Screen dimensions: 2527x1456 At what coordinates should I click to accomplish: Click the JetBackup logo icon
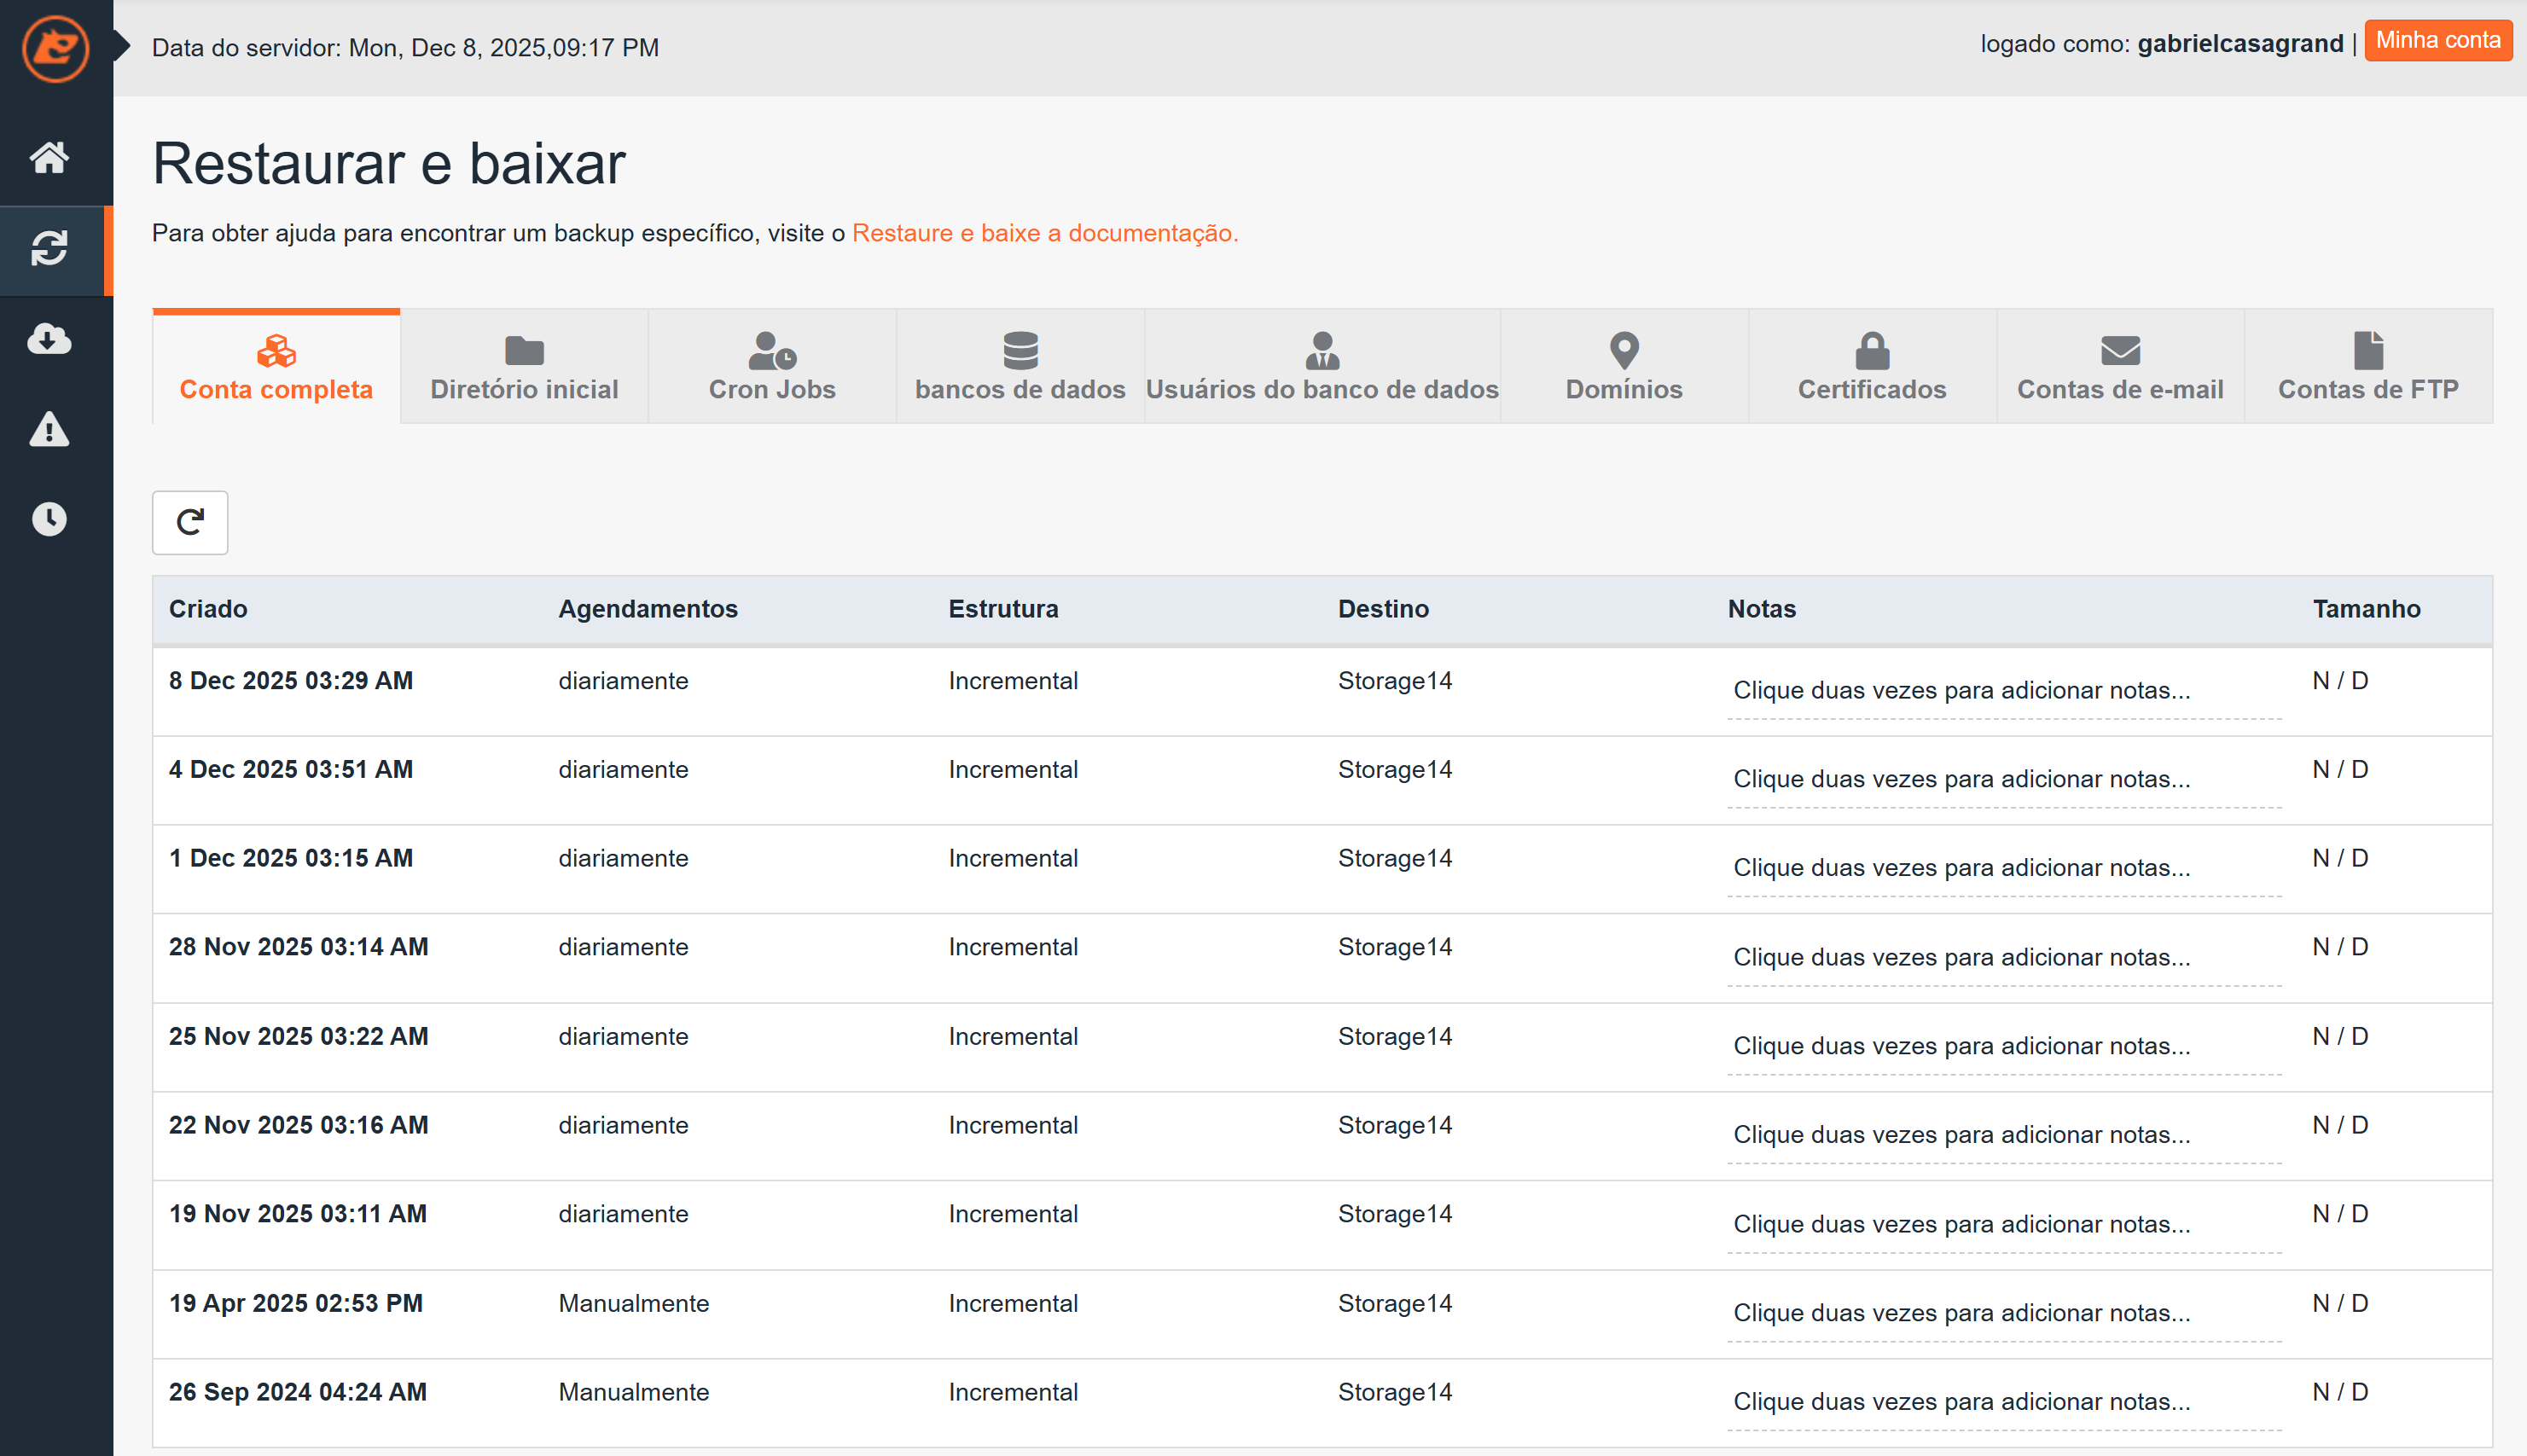click(55, 48)
